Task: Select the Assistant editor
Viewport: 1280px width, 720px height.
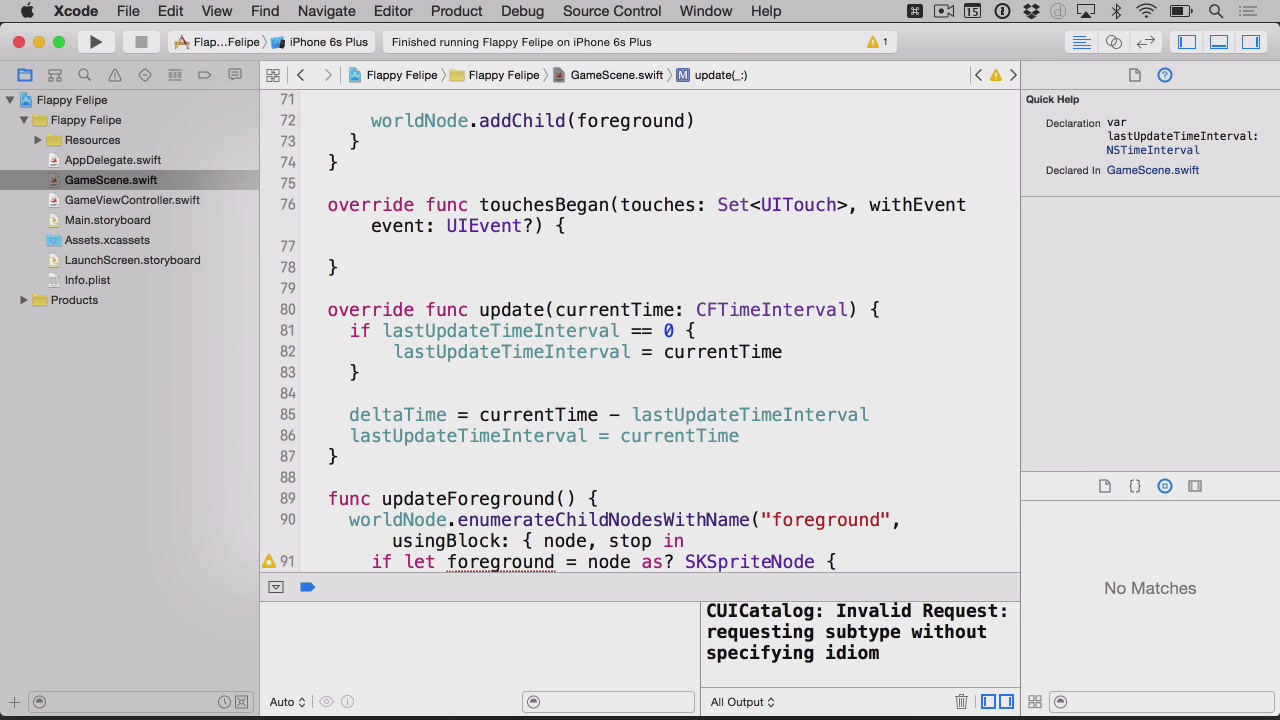Action: (x=1113, y=42)
